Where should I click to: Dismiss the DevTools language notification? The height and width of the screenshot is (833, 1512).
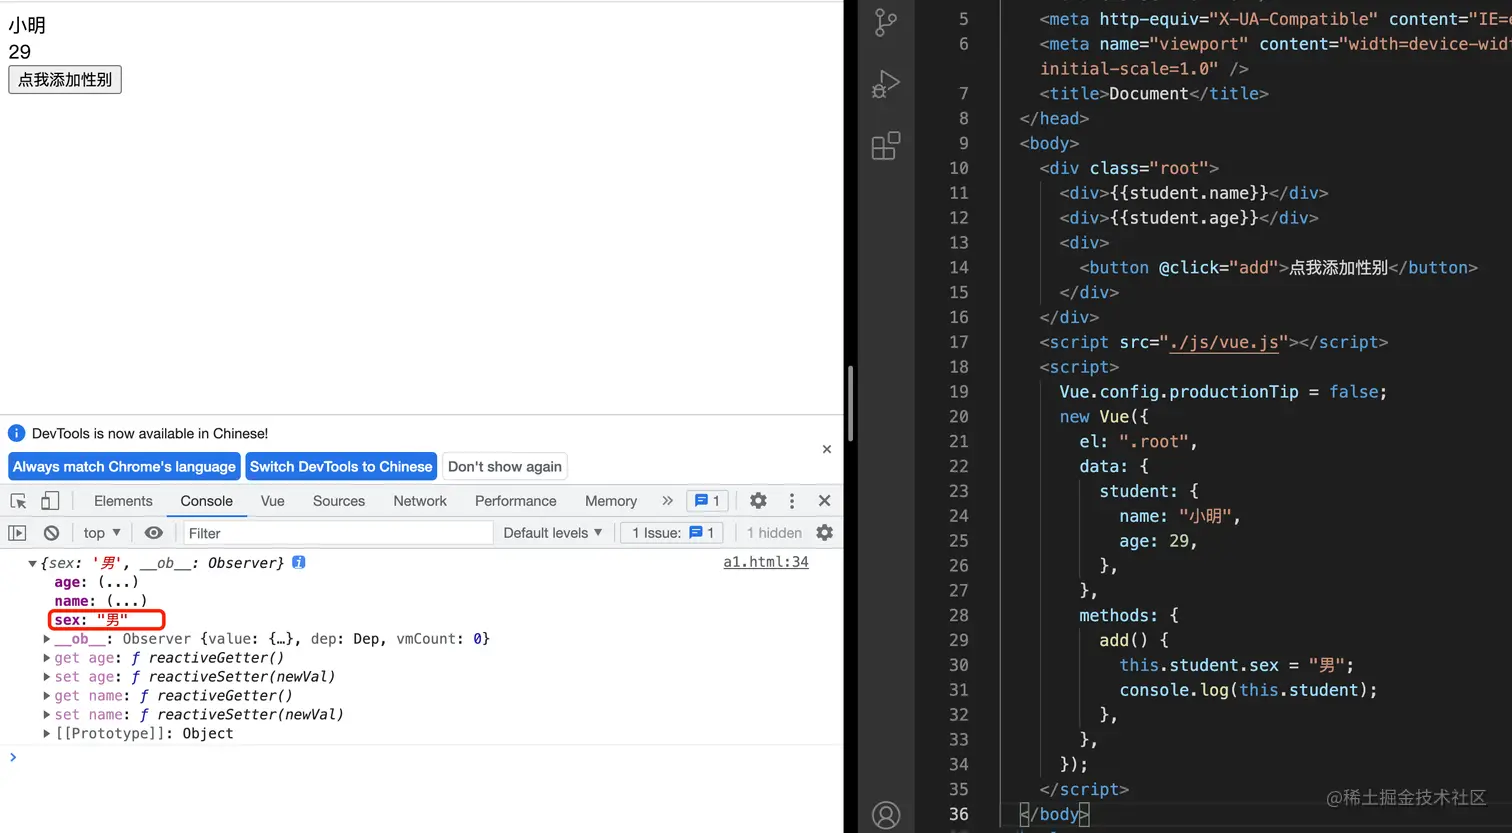(x=827, y=449)
